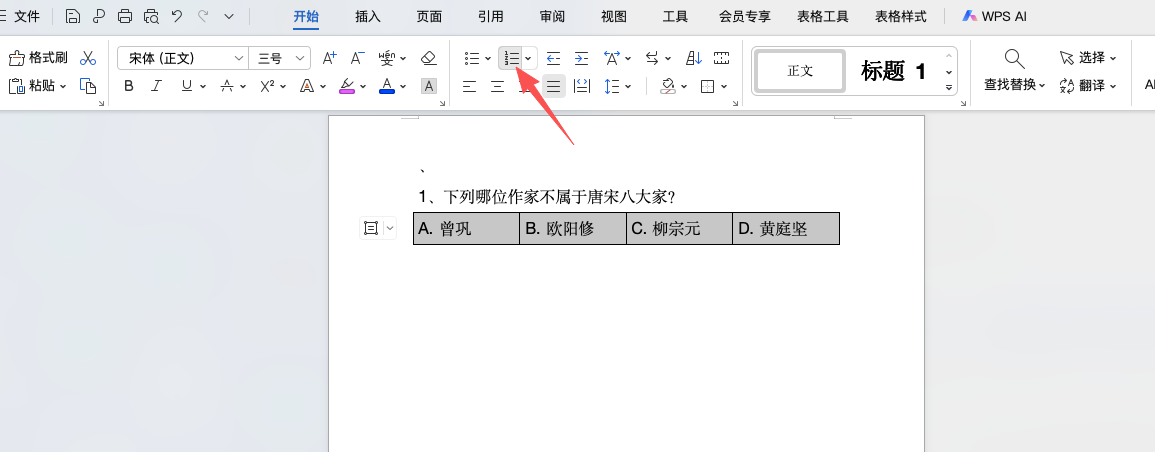Open the font name dropdown 宋体 (正文)
This screenshot has width=1155, height=452.
[182, 58]
